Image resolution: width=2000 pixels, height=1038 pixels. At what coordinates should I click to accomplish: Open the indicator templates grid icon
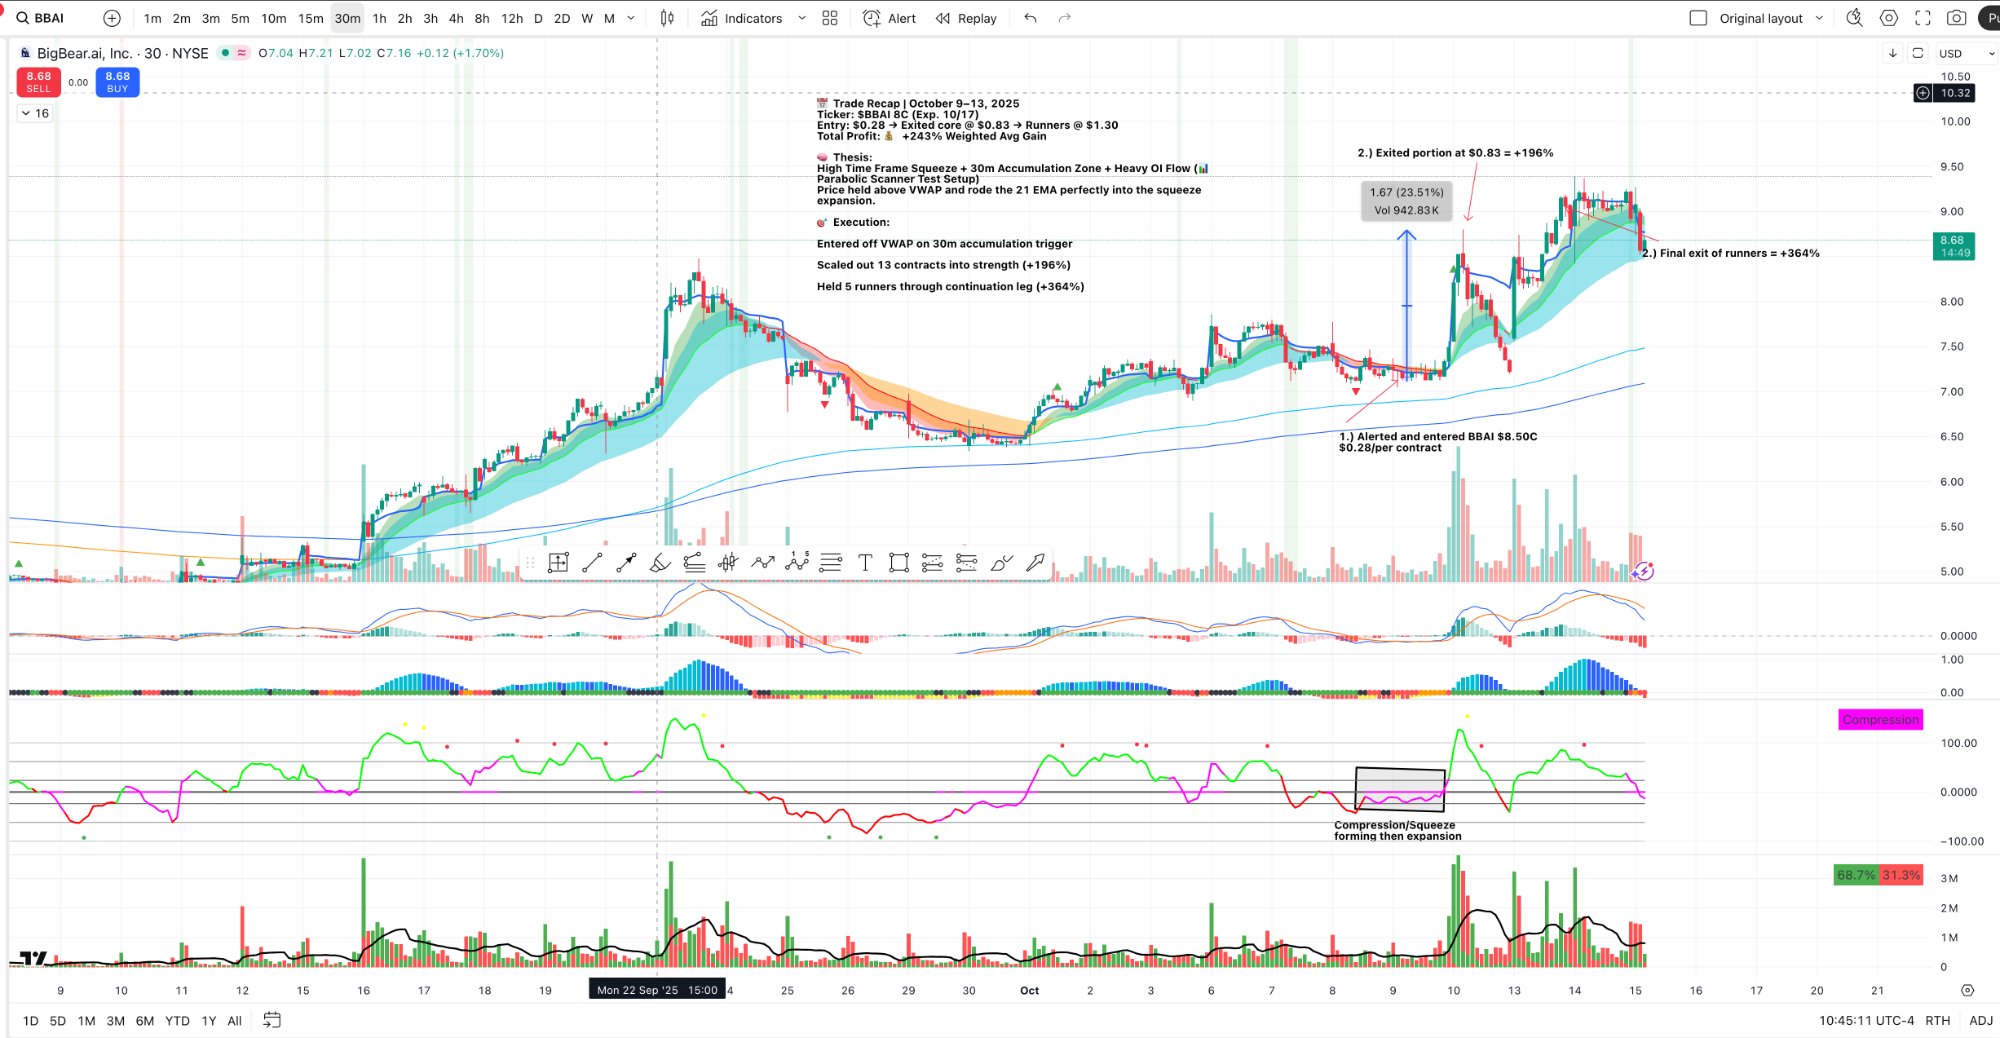pyautogui.click(x=830, y=18)
